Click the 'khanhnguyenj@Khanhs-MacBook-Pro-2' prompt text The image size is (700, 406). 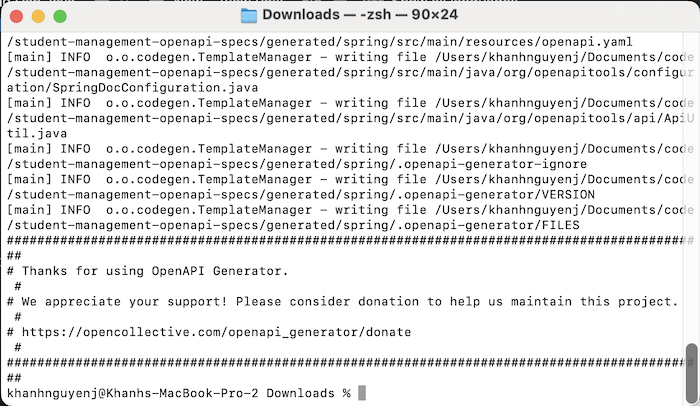pyautogui.click(x=133, y=393)
